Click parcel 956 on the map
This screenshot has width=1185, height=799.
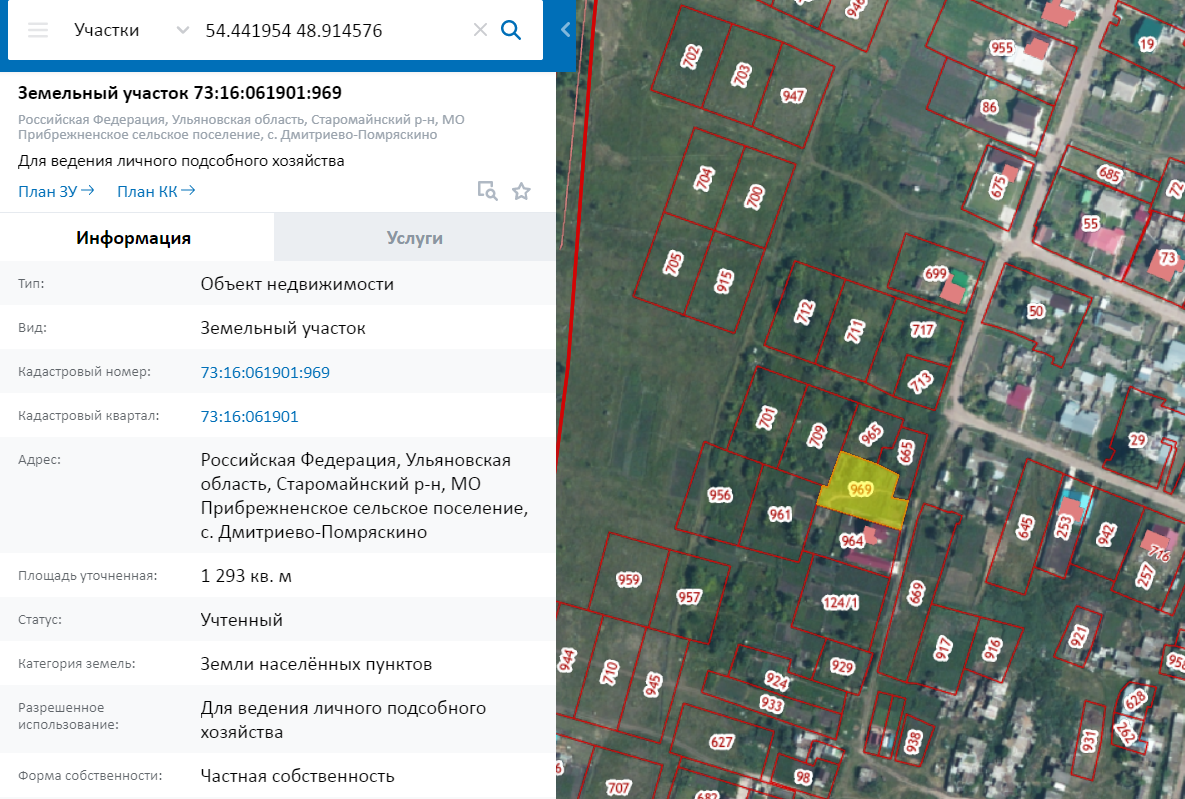point(719,495)
